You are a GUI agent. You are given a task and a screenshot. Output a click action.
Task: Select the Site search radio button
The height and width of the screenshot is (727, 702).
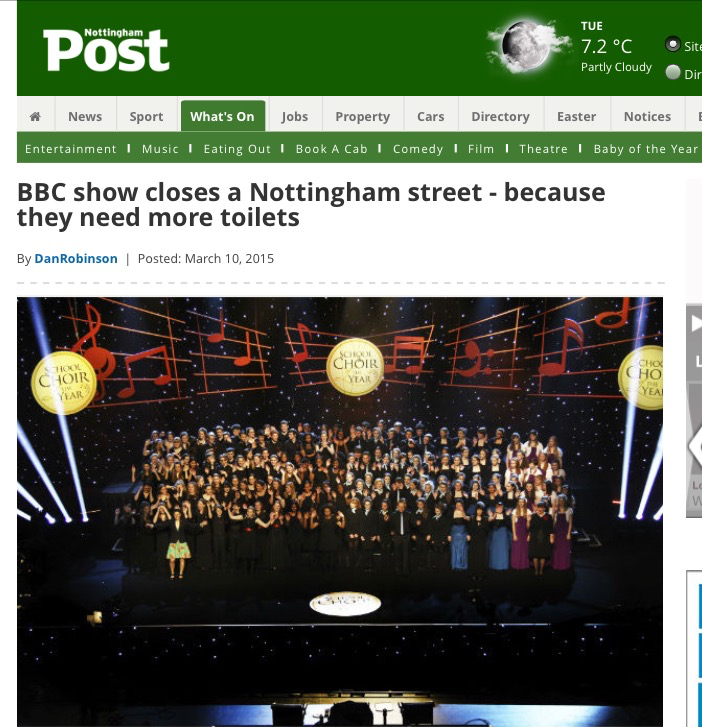(672, 45)
